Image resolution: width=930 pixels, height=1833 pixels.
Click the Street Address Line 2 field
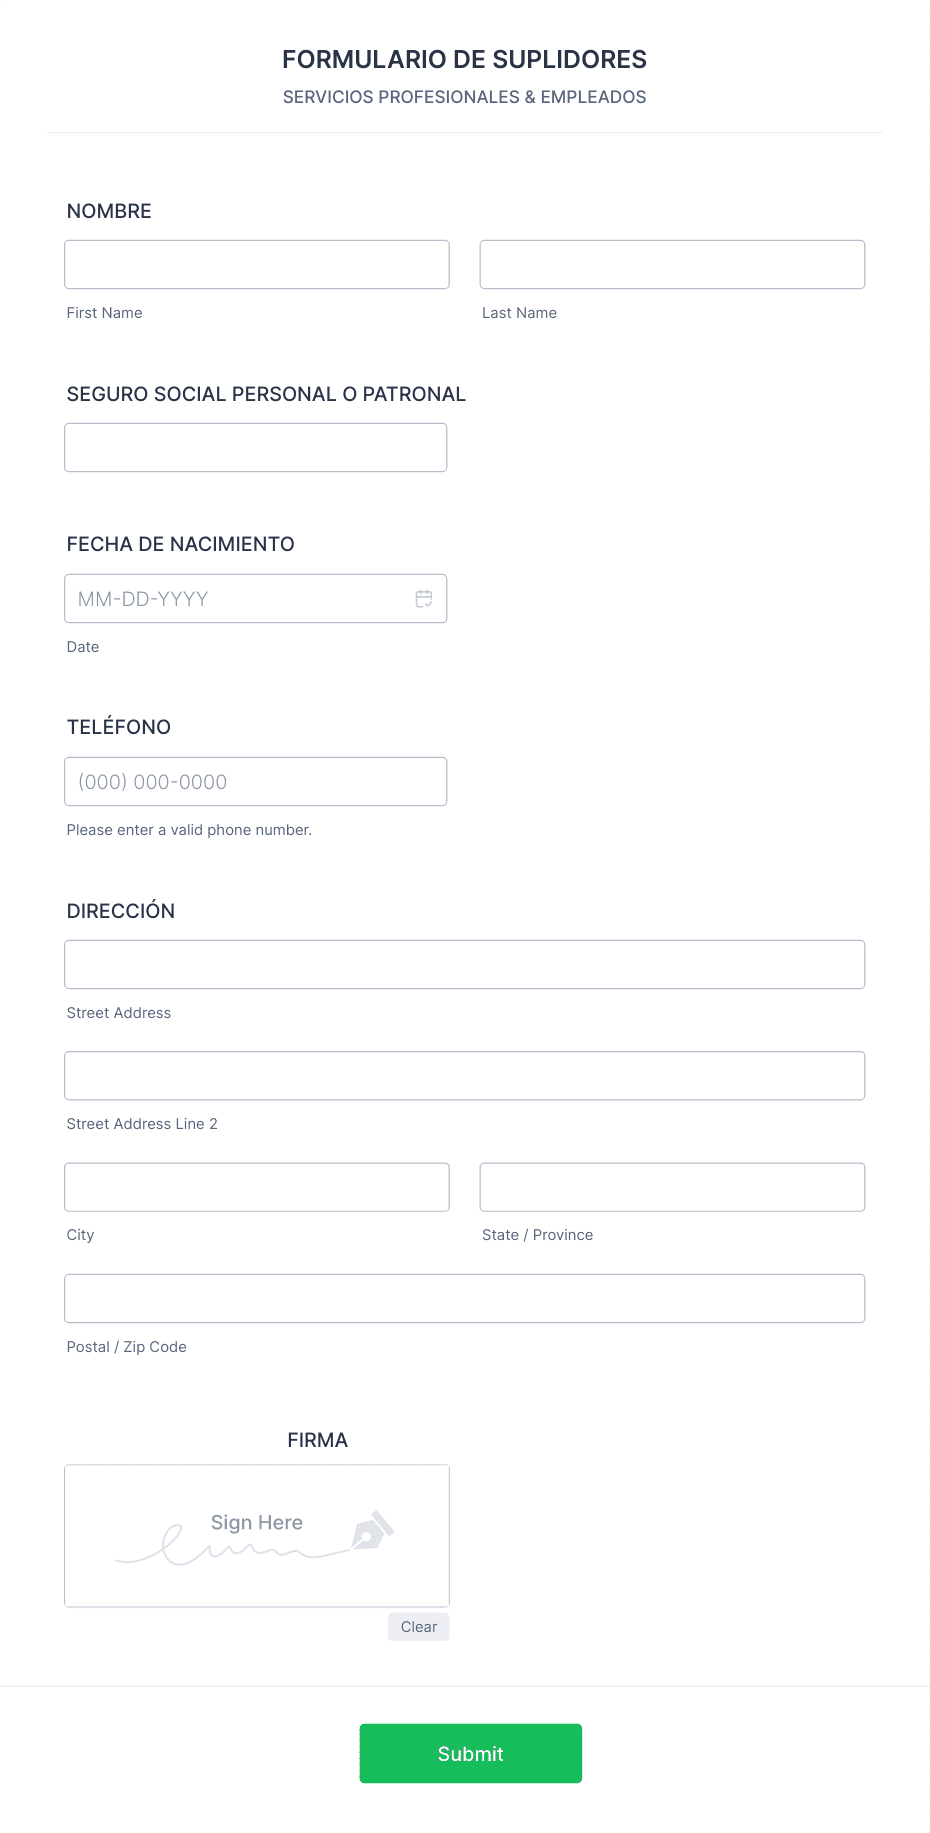[465, 1076]
